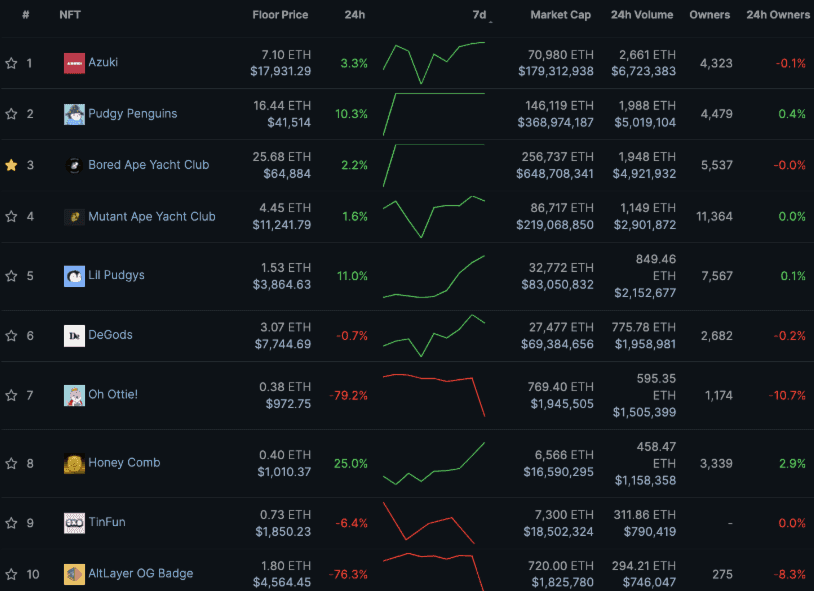Click the Mutant Ape Yacht Club icon
The width and height of the screenshot is (814, 591).
tap(74, 217)
